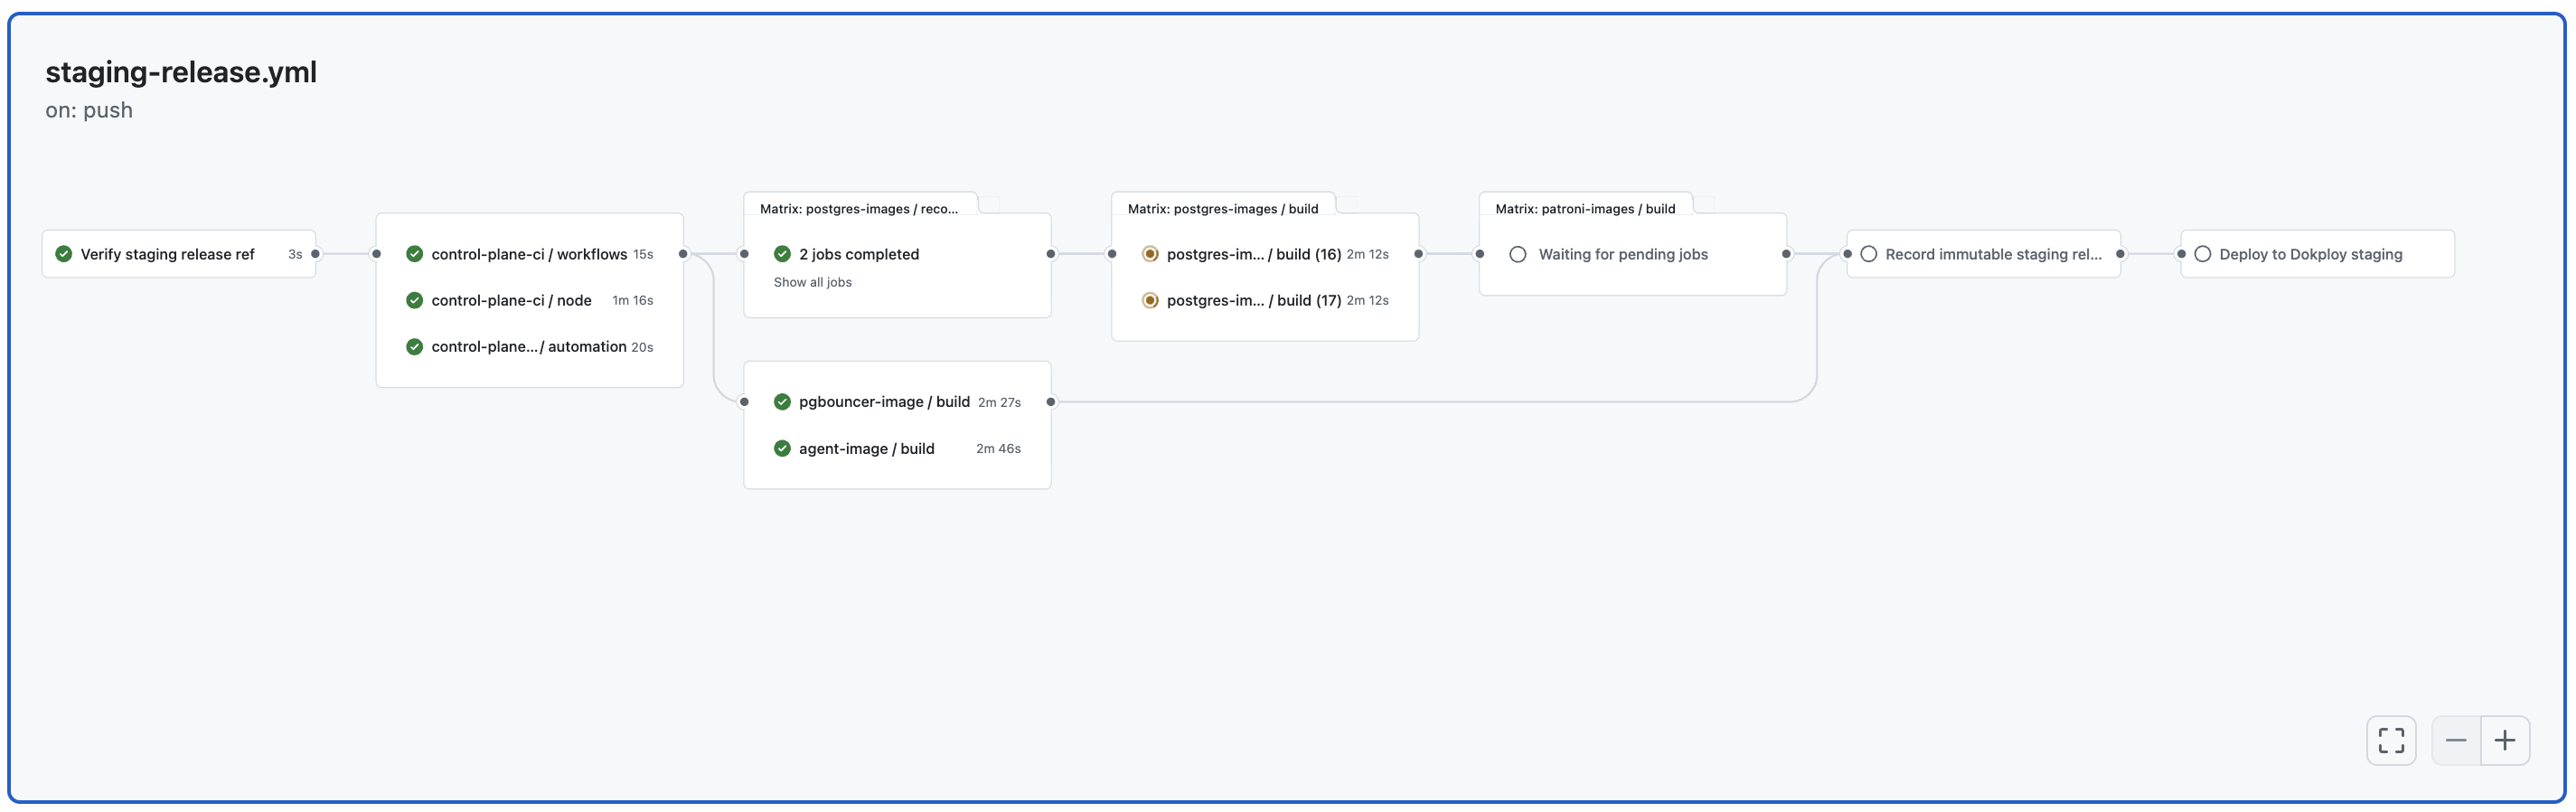Click 2m 12s duration of postgres build (16)

click(x=1367, y=254)
